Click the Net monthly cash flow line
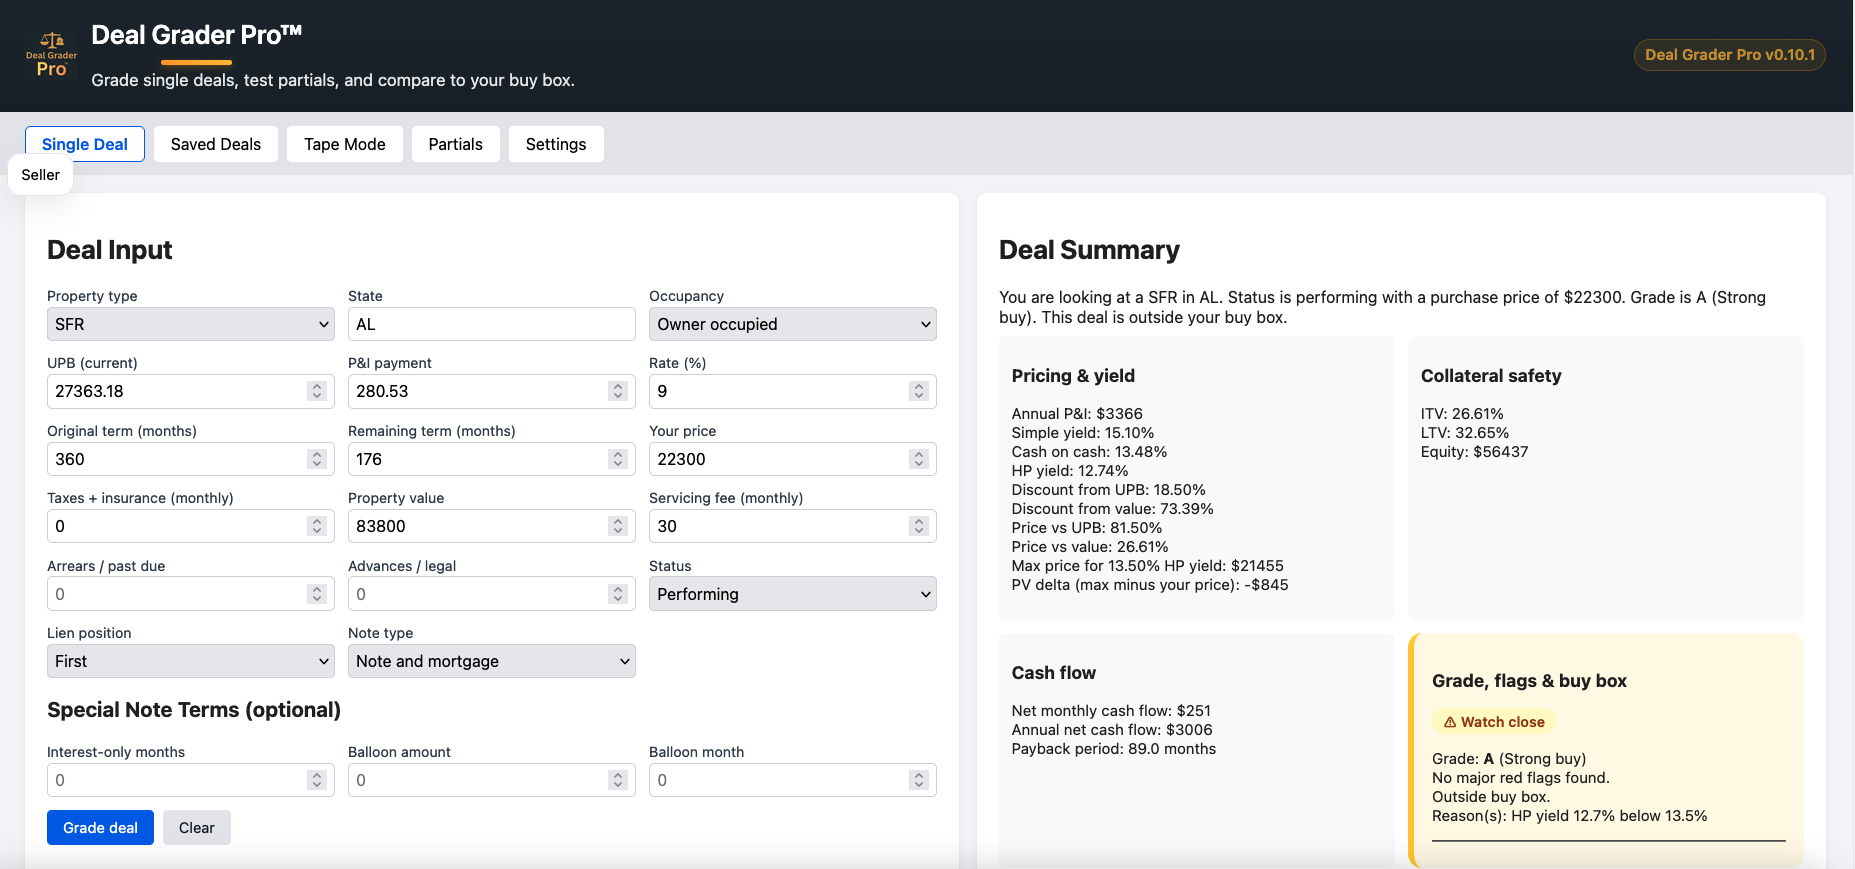The width and height of the screenshot is (1855, 869). click(x=1111, y=711)
